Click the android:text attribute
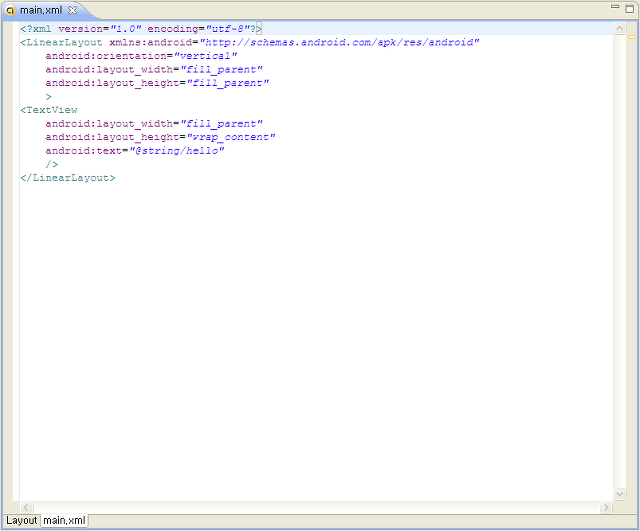Screen dimensions: 640x531 point(84,151)
